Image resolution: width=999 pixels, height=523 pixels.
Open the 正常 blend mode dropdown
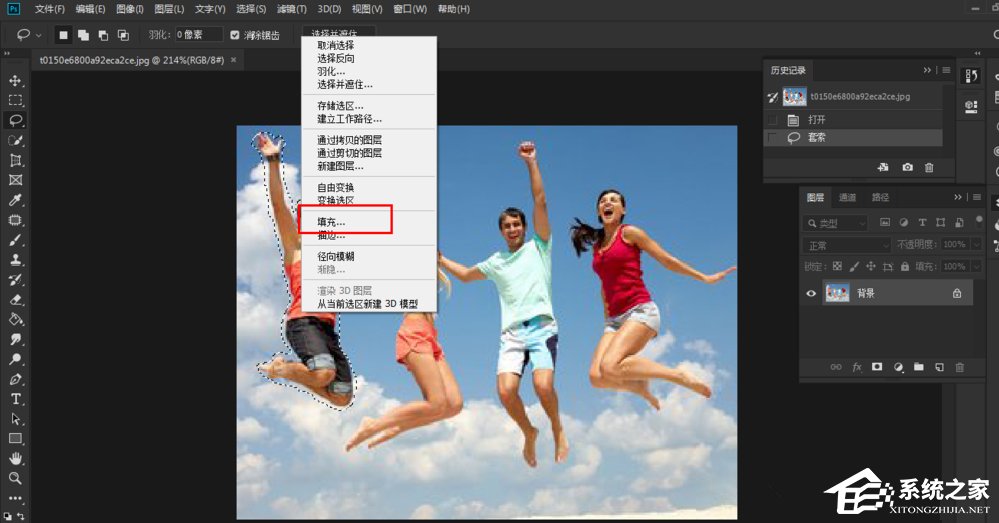coord(847,245)
